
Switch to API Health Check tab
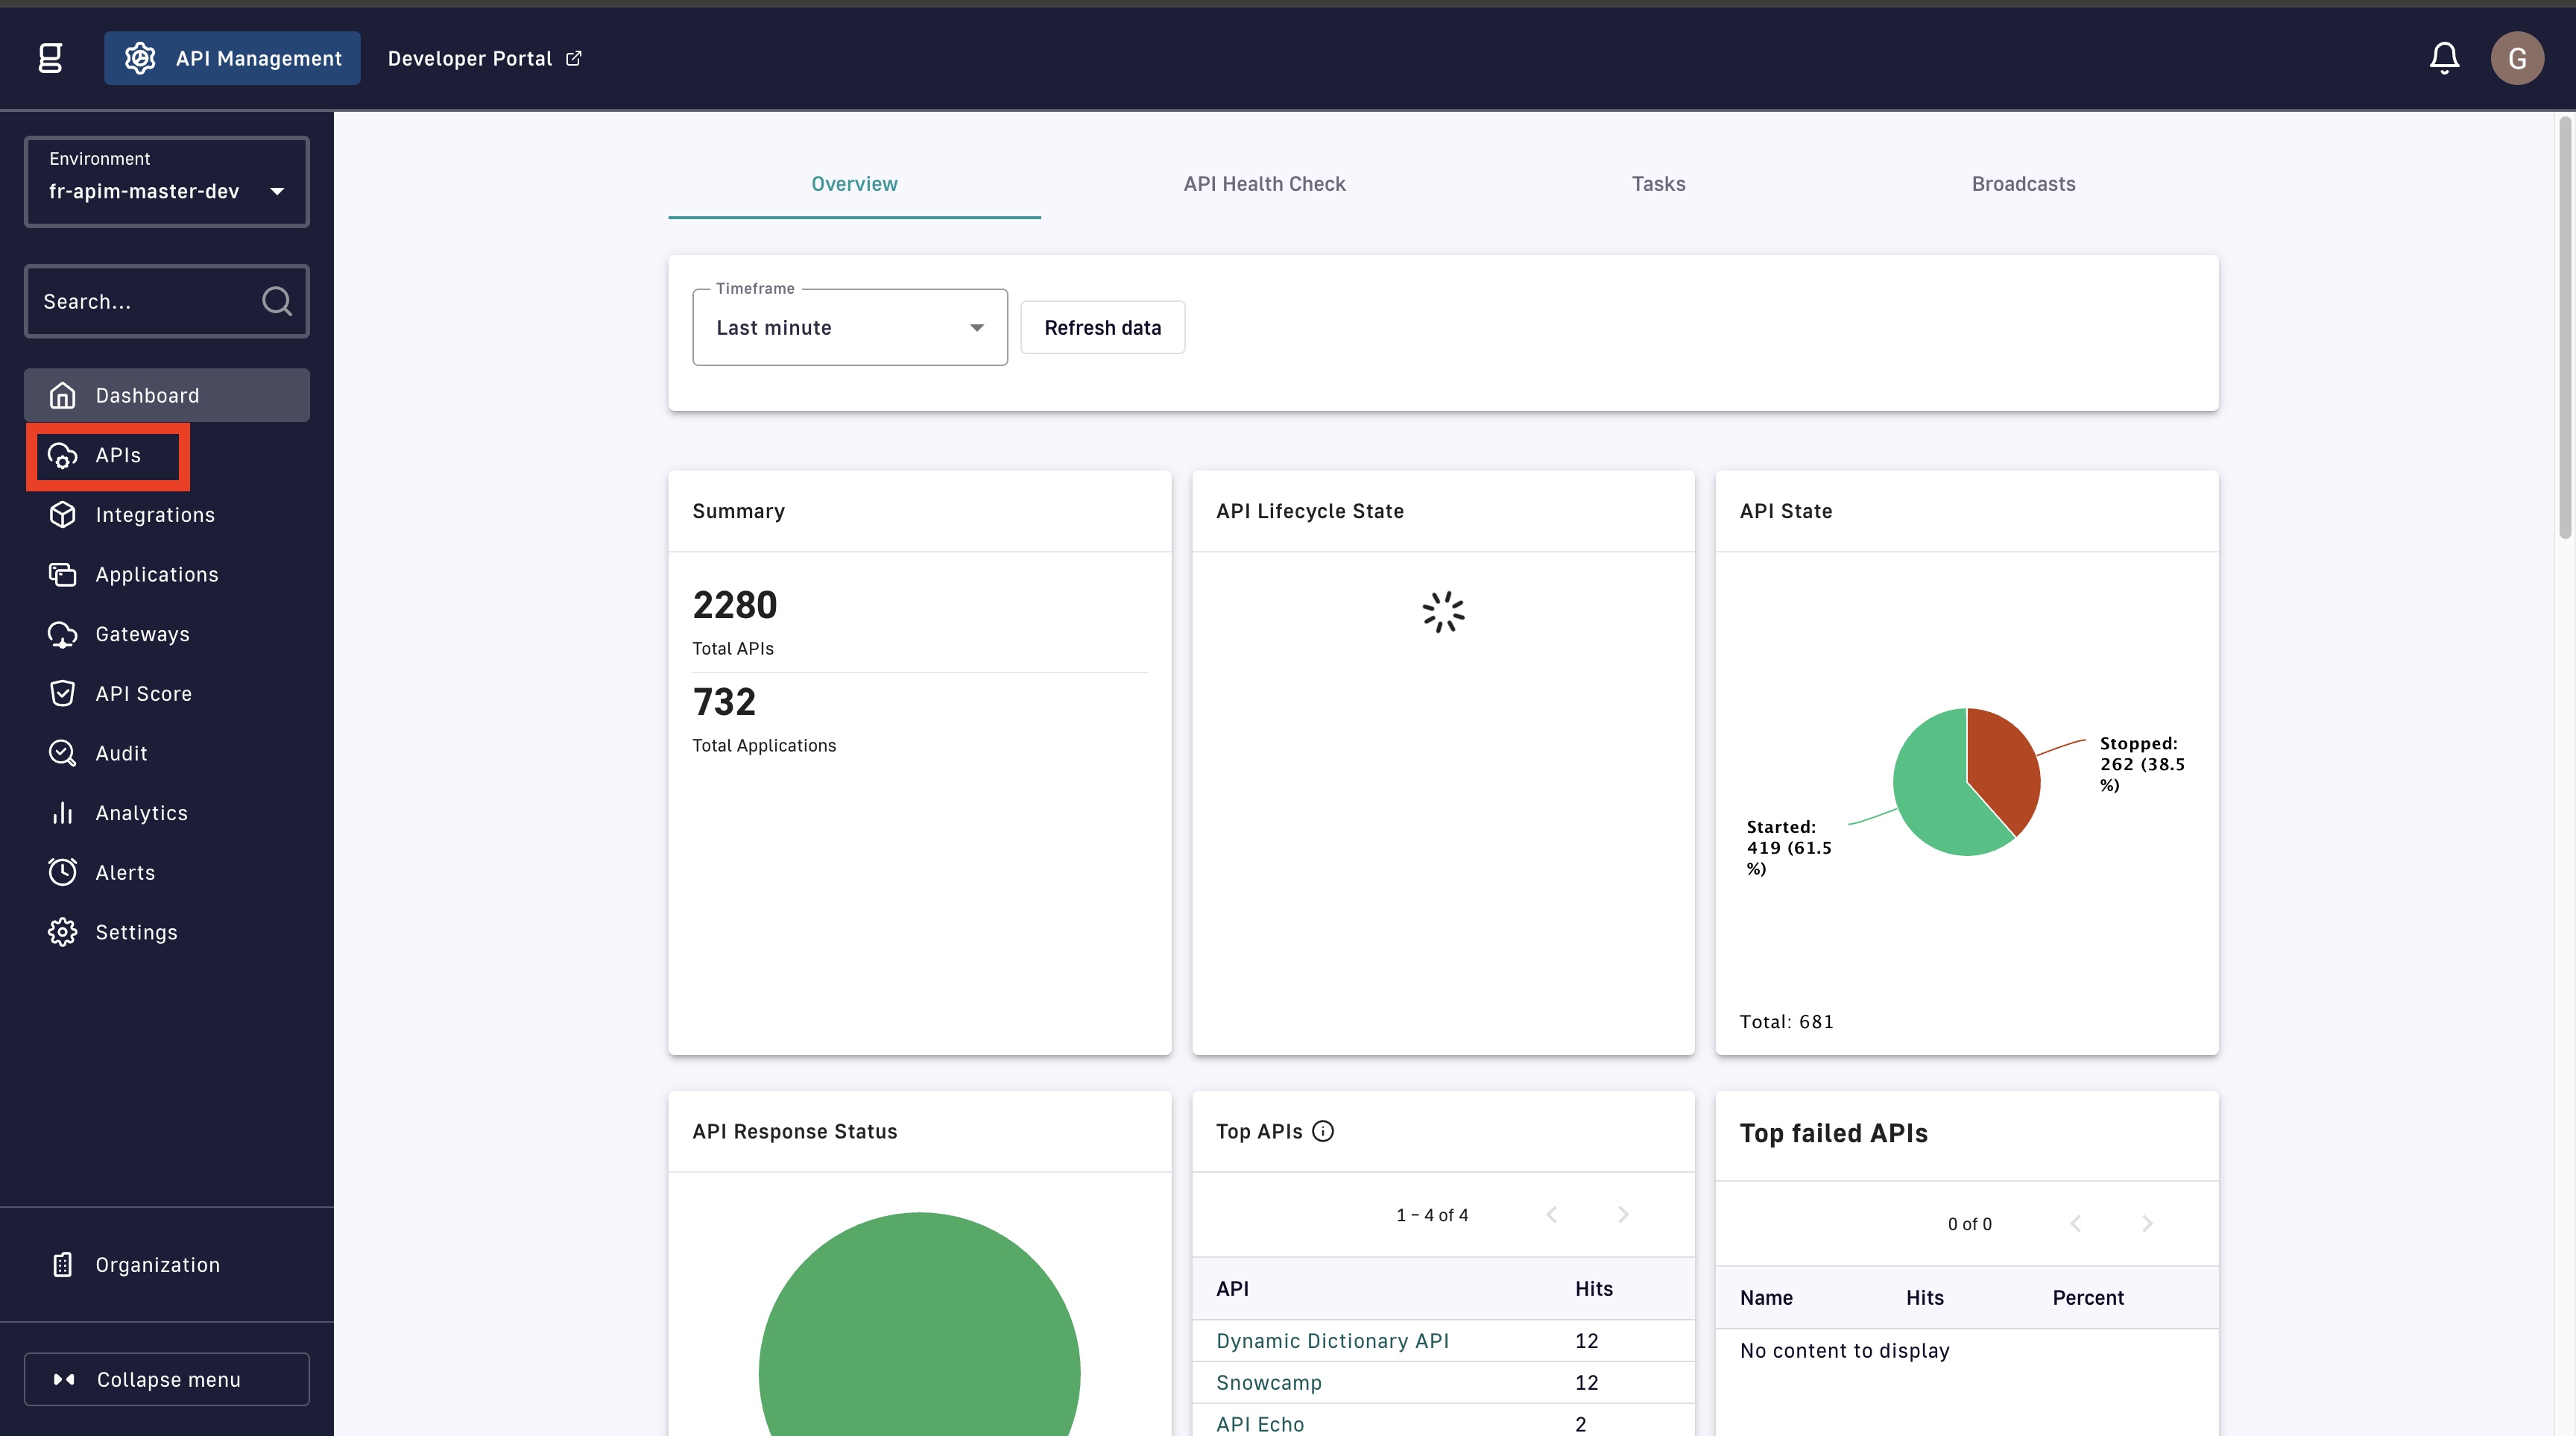coord(1264,184)
